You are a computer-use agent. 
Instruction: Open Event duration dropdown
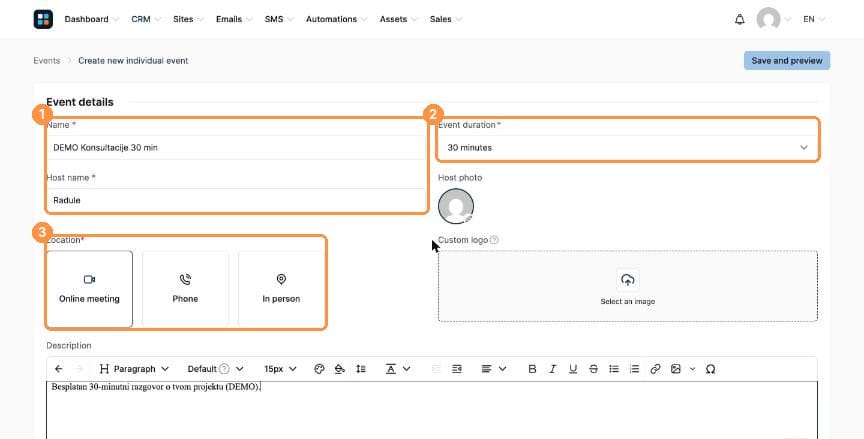pyautogui.click(x=628, y=148)
